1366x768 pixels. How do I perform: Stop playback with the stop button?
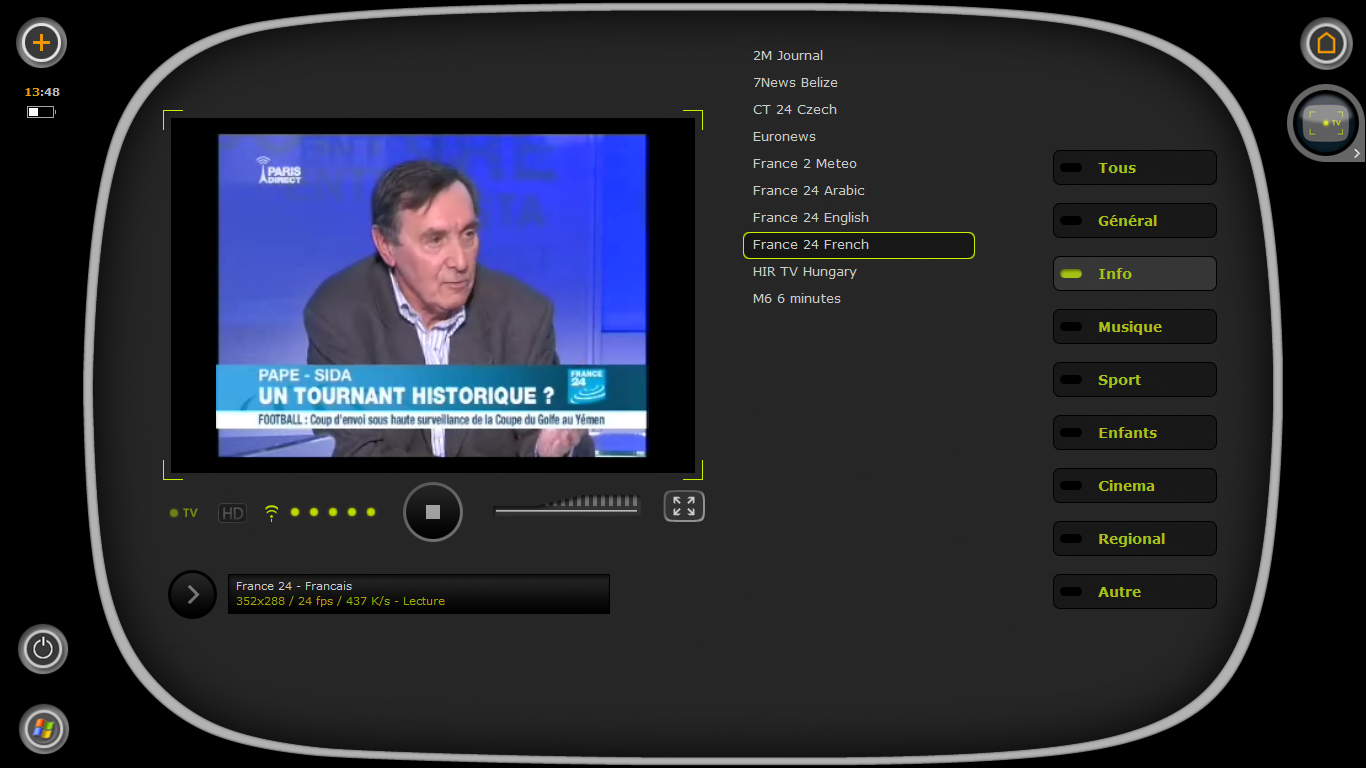pyautogui.click(x=433, y=512)
